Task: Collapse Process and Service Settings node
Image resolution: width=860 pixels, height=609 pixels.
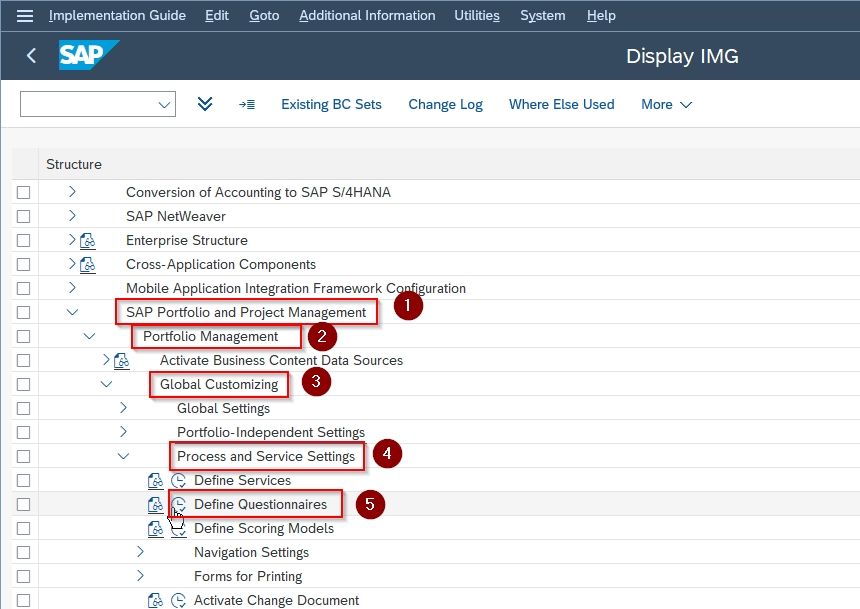Action: (x=123, y=456)
